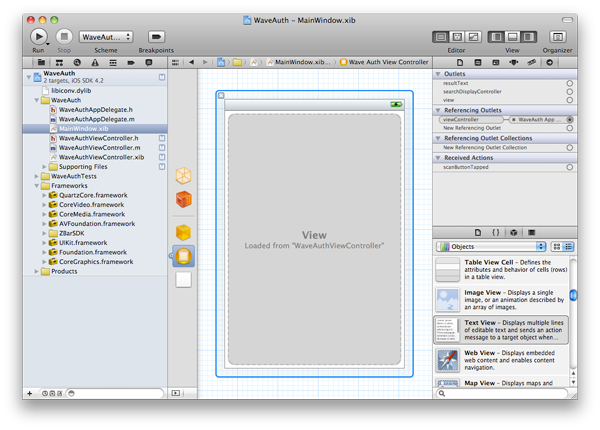Show the Breakpoint navigator
This screenshot has width=600, height=430.
click(131, 62)
